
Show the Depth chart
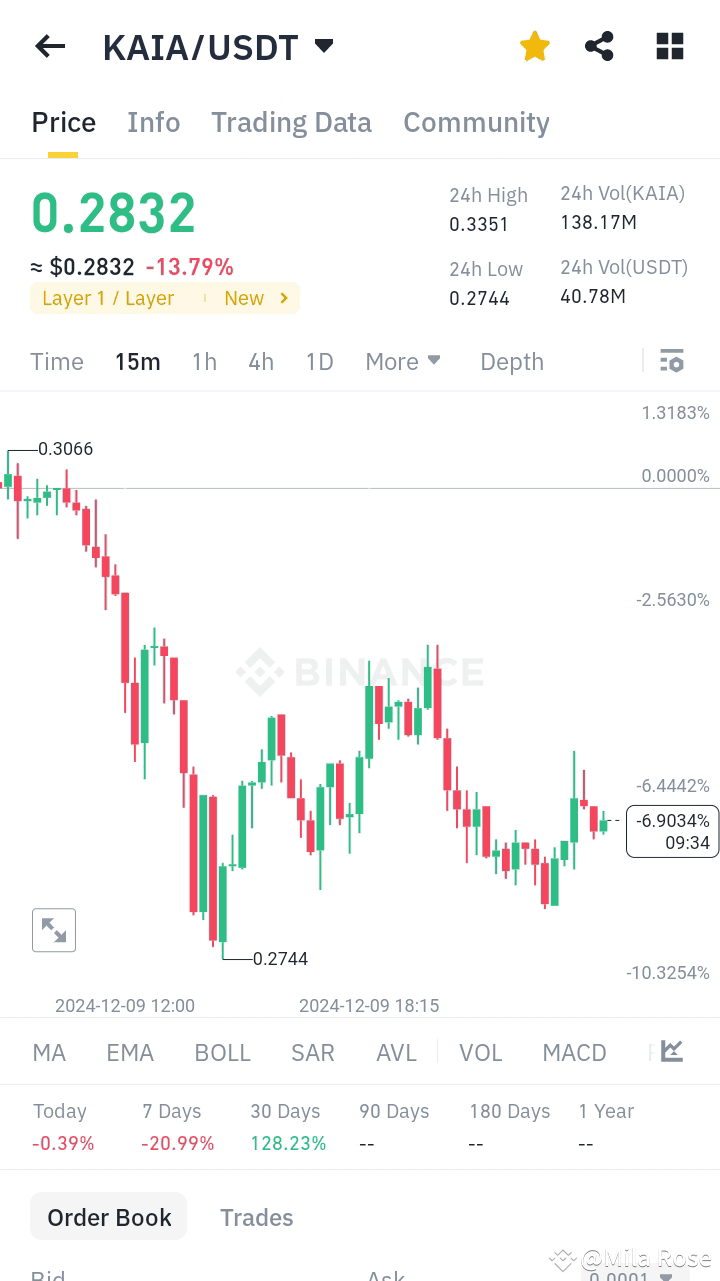(x=511, y=361)
